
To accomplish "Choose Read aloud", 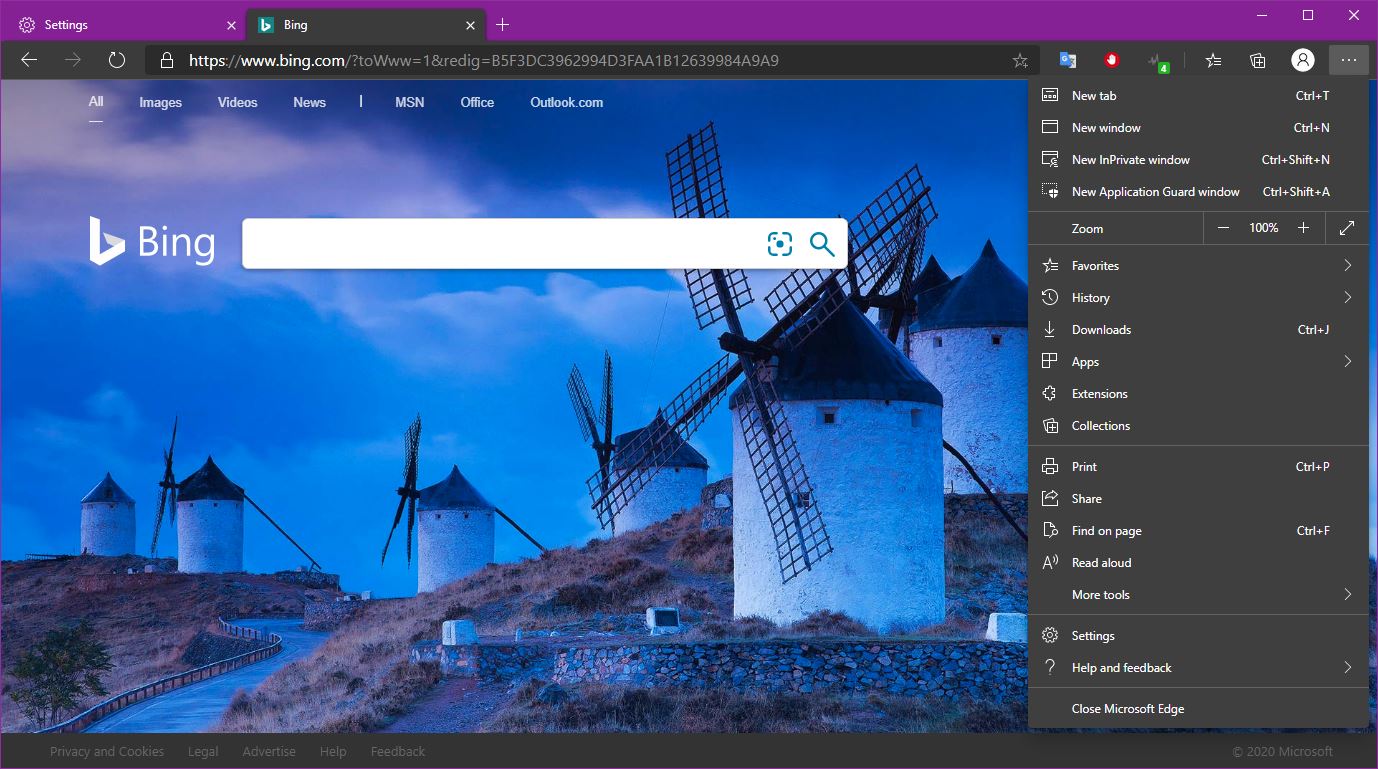I will [x=1198, y=563].
